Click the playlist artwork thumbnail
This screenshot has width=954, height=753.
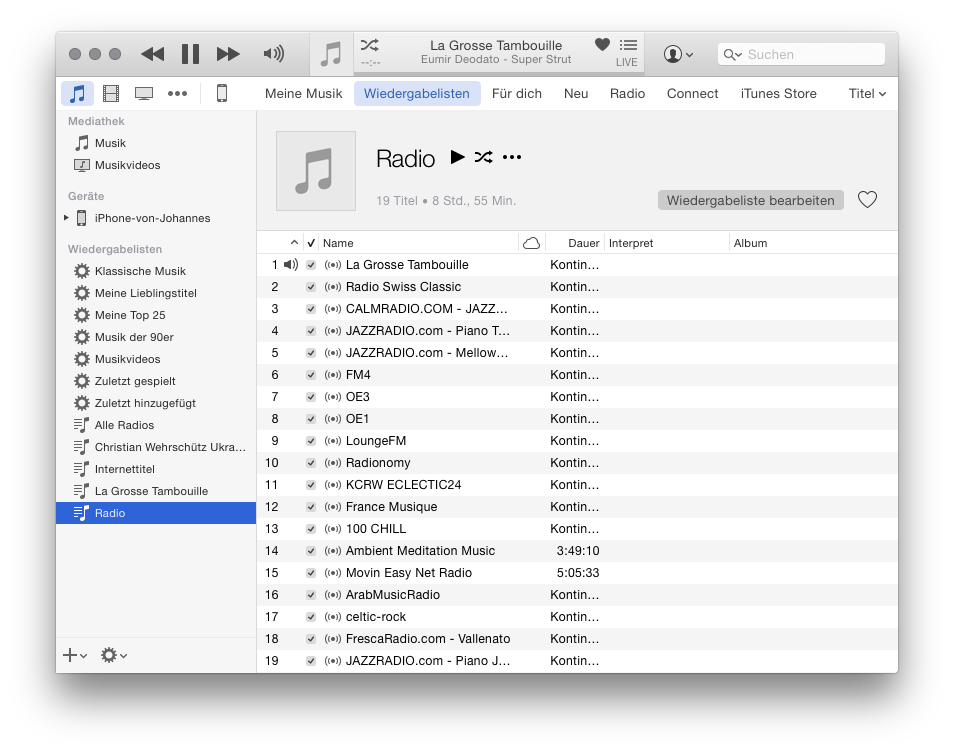[x=316, y=171]
